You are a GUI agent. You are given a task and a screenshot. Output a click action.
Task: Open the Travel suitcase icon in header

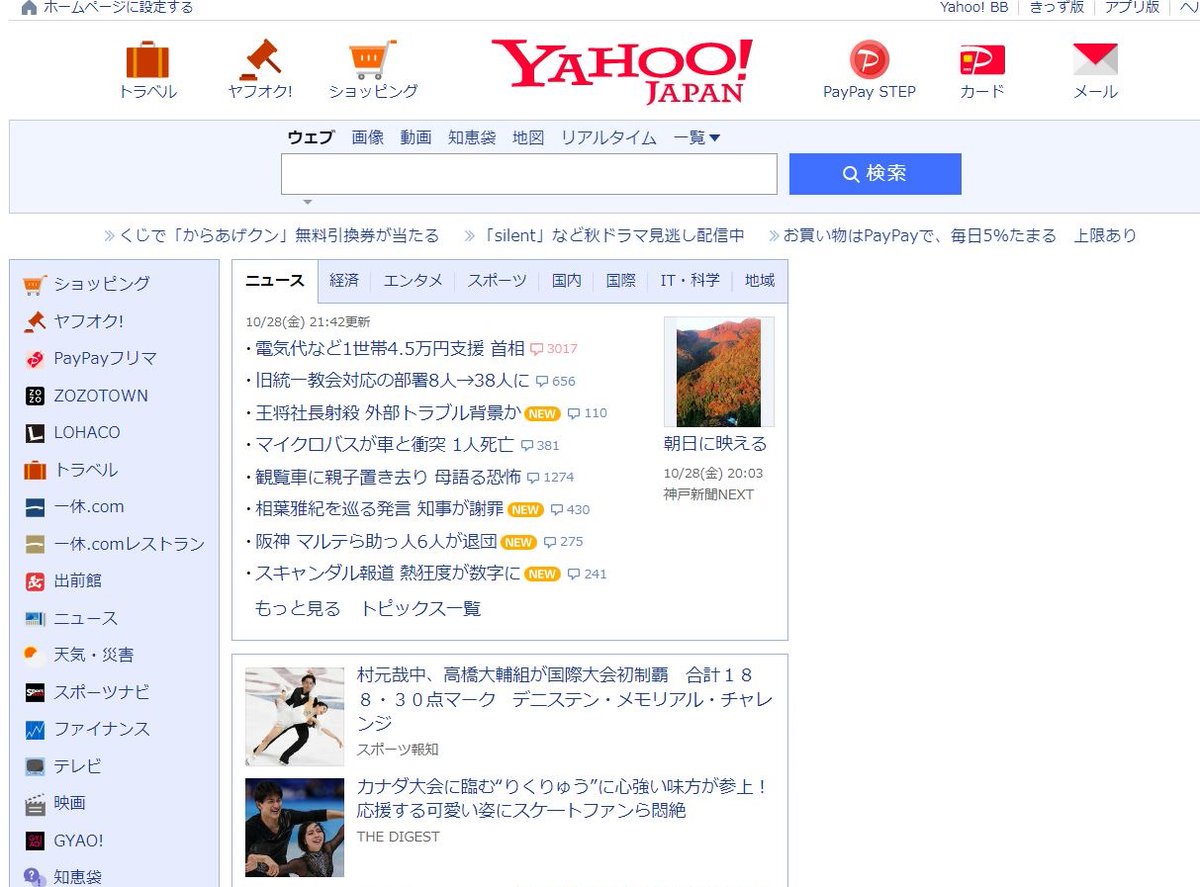pyautogui.click(x=147, y=59)
